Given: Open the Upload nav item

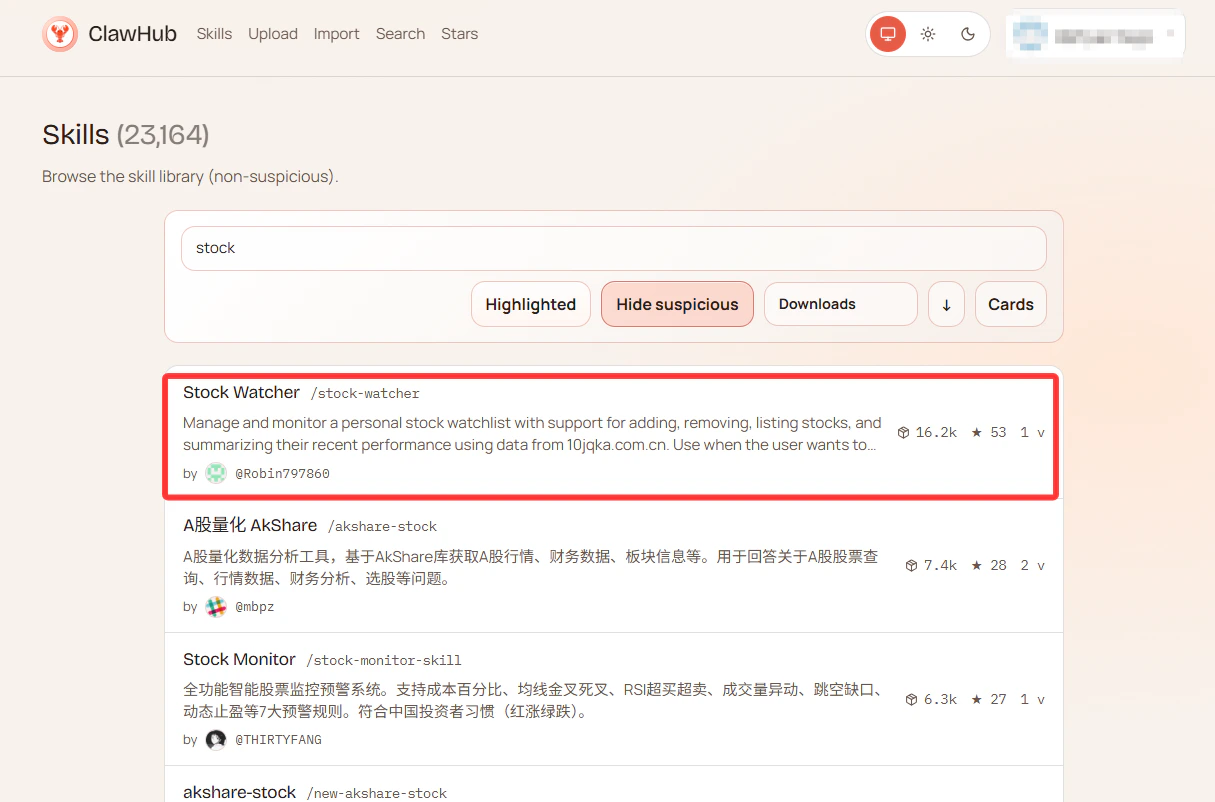Looking at the screenshot, I should coord(273,34).
